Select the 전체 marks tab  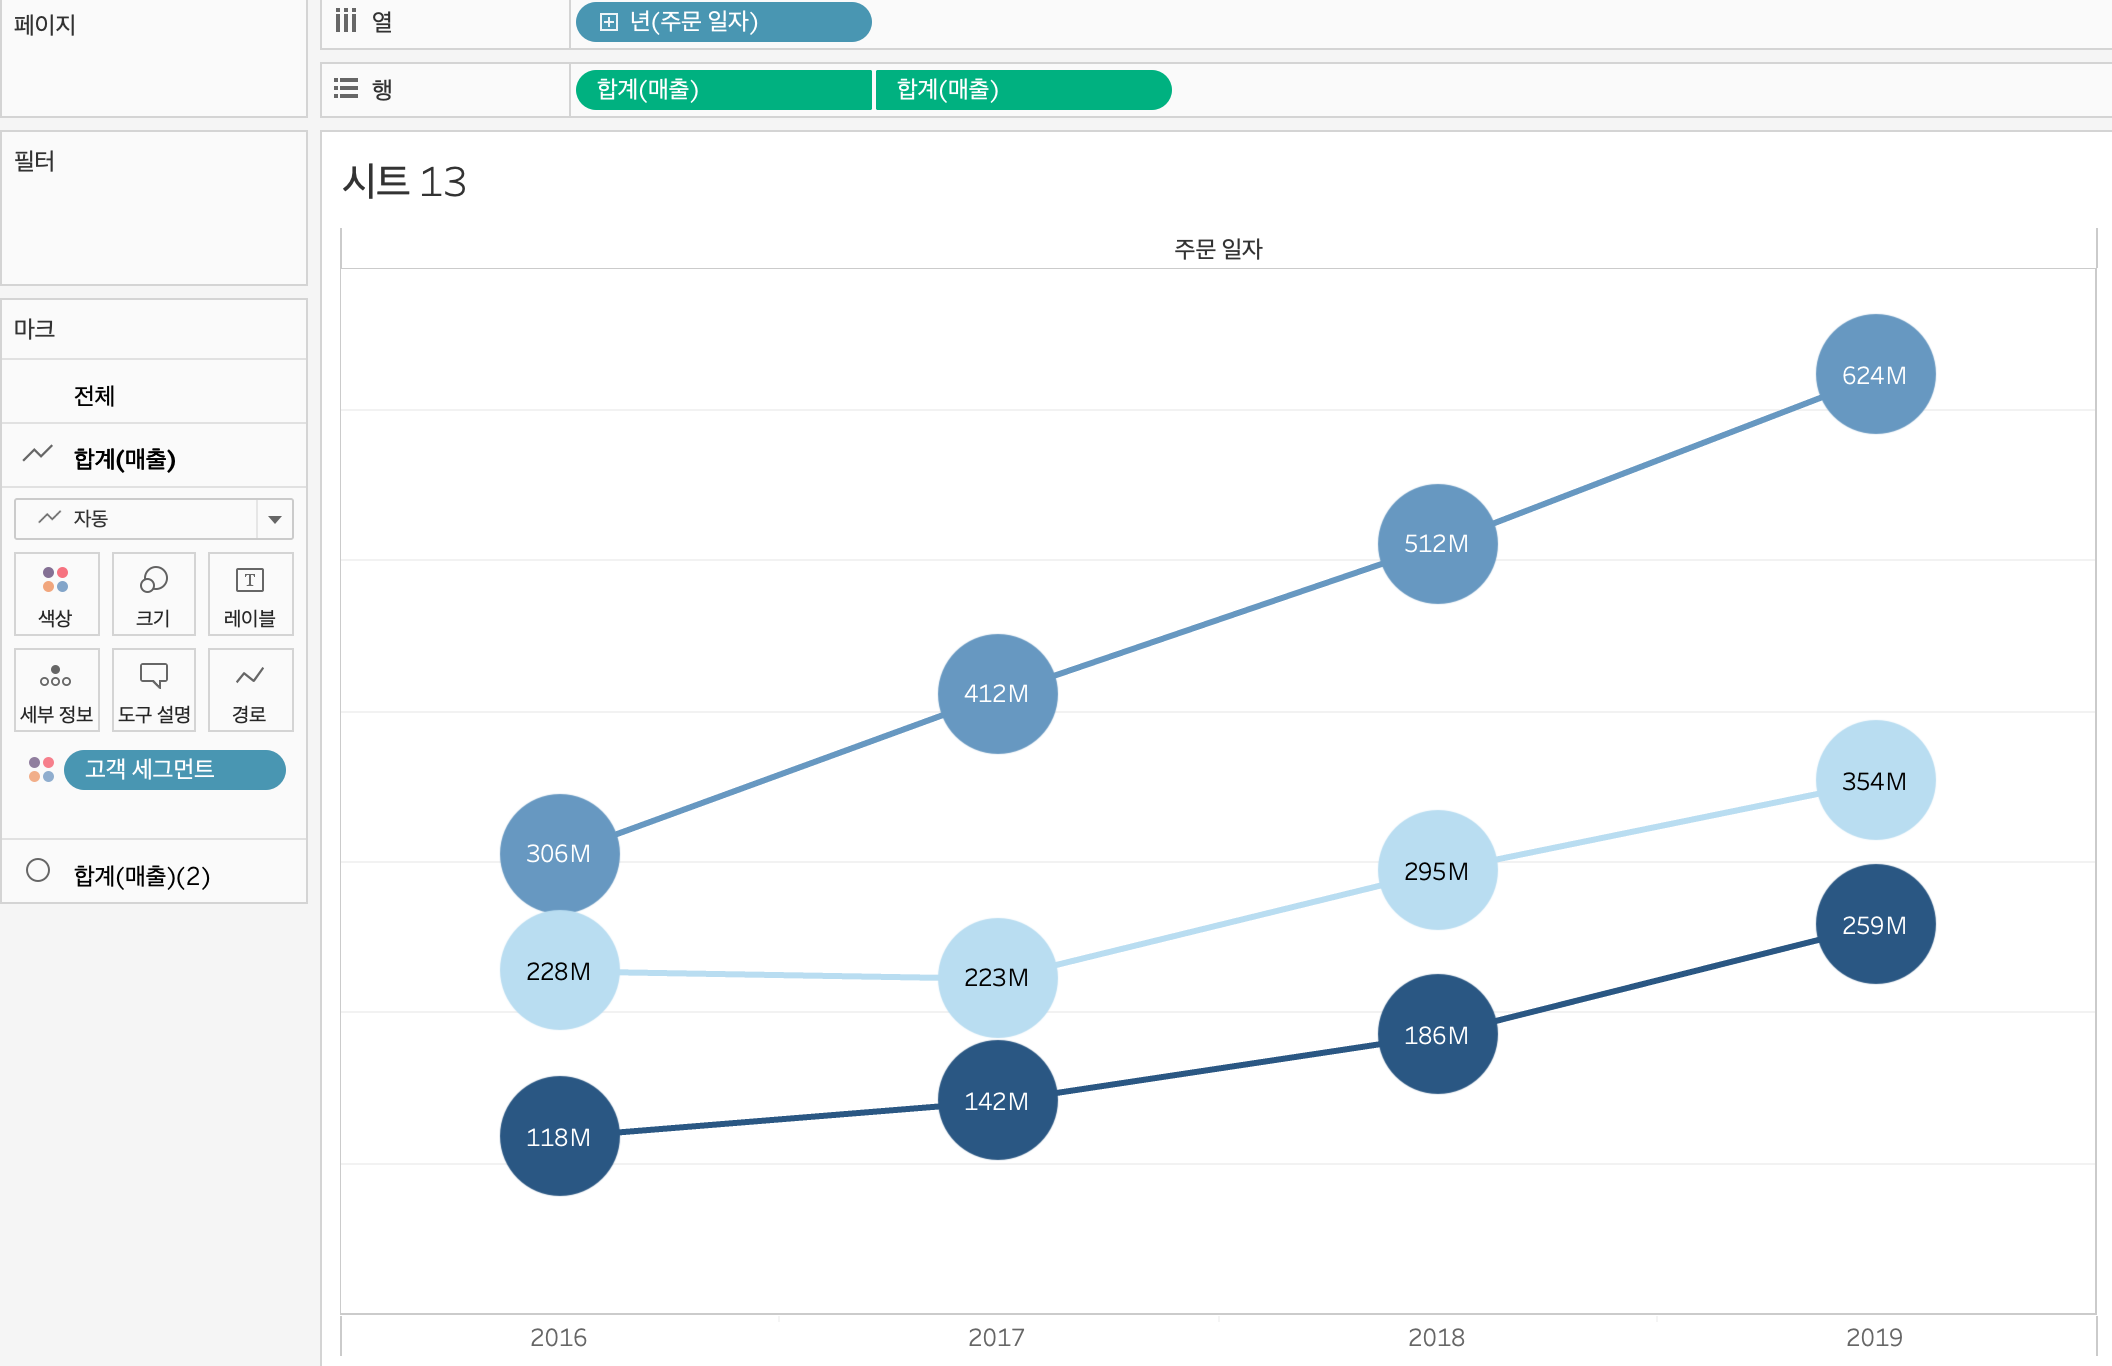[x=94, y=396]
